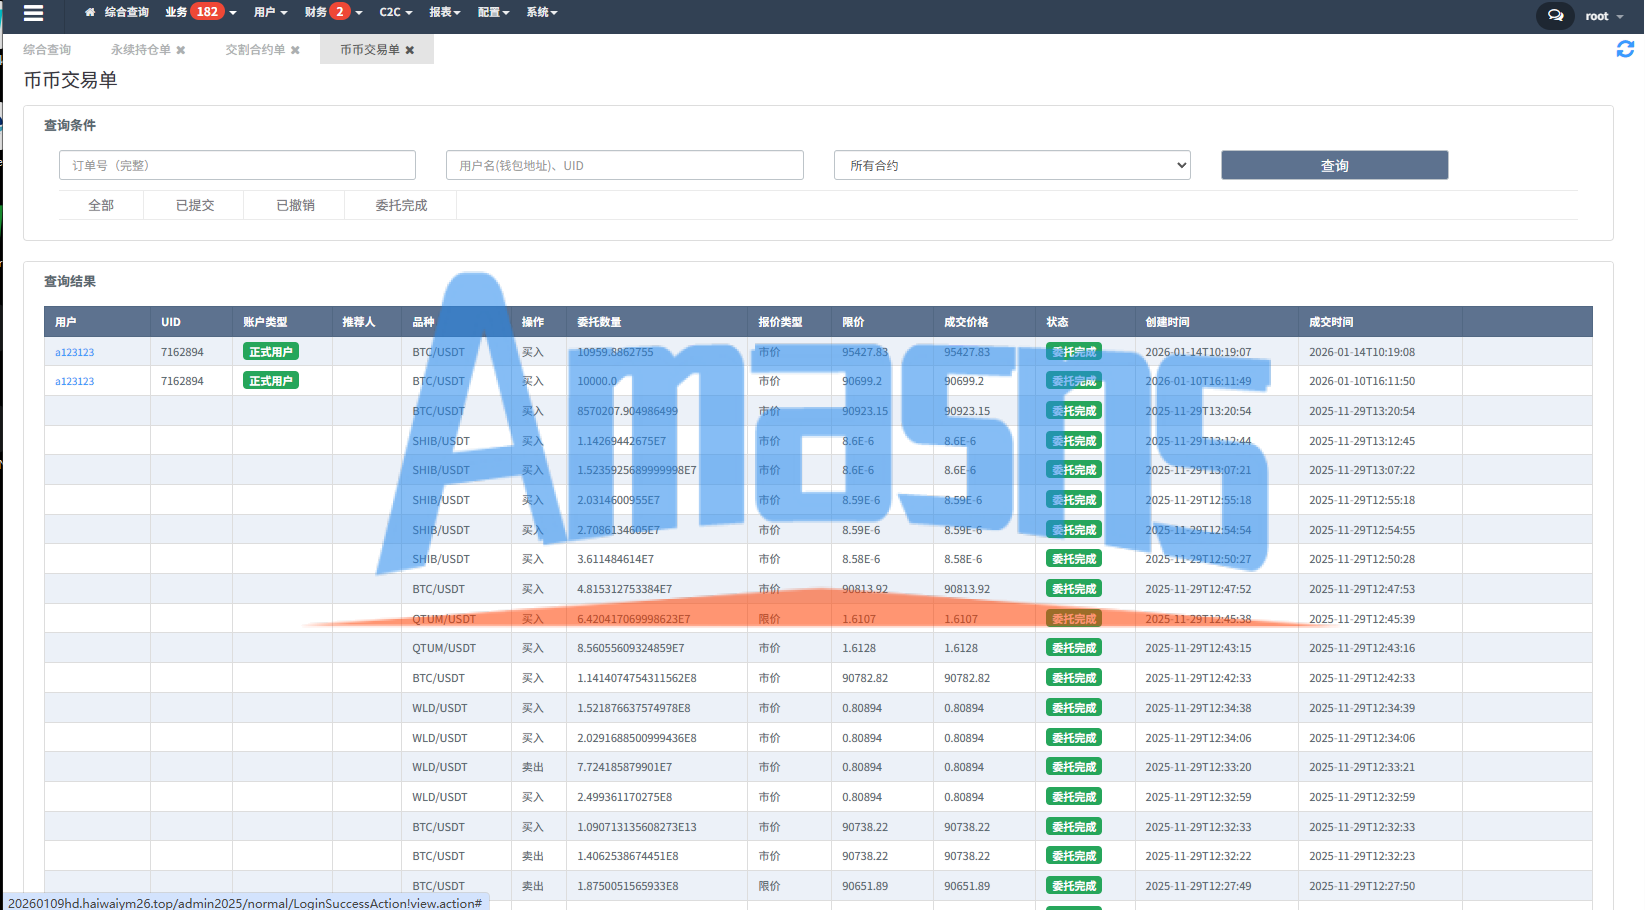Open the root account dropdown
The width and height of the screenshot is (1645, 910).
coord(1604,16)
